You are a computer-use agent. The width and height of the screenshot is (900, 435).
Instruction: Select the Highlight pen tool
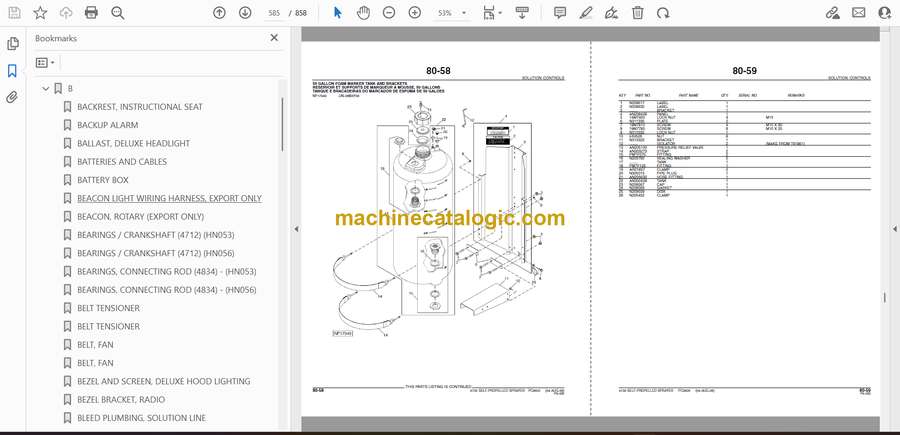click(586, 13)
